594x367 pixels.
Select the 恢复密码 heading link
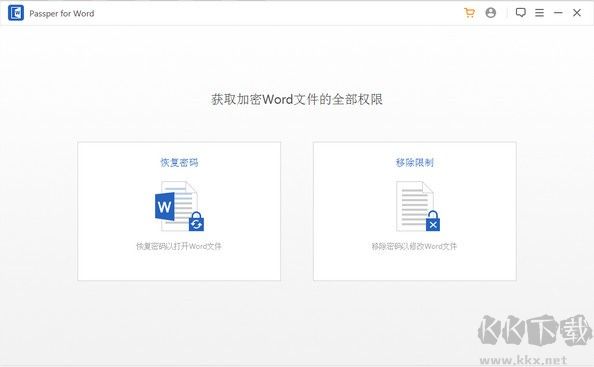pos(179,162)
